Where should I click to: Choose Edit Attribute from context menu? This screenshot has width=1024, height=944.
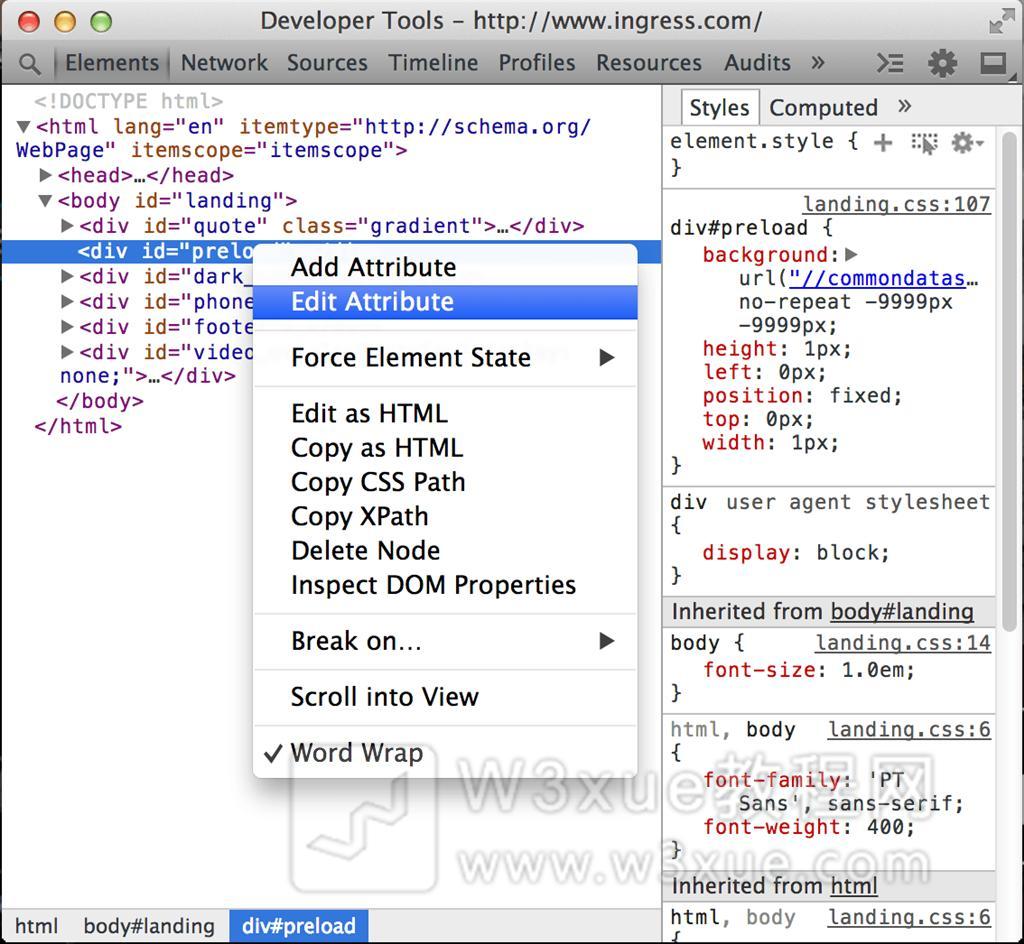tap(445, 302)
